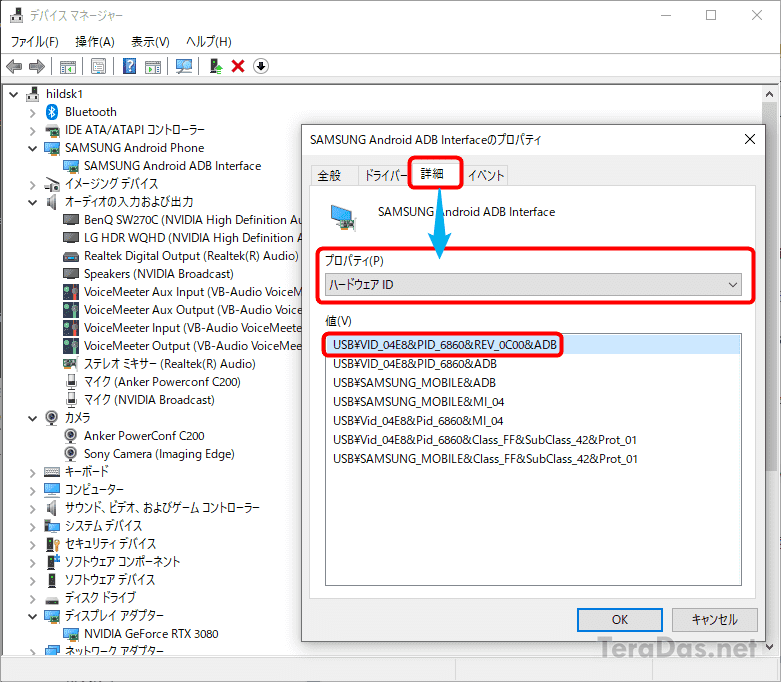Click the Bluetooth category icon
The width and height of the screenshot is (781, 682).
(x=52, y=112)
